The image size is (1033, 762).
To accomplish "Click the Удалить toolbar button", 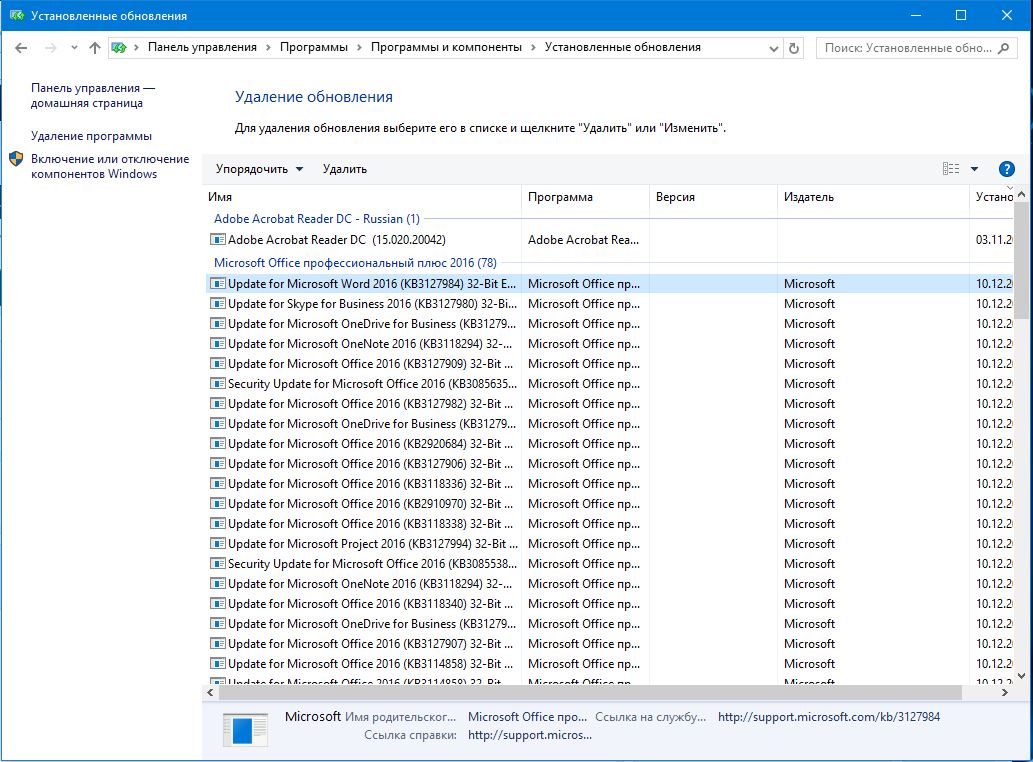I will pyautogui.click(x=345, y=169).
